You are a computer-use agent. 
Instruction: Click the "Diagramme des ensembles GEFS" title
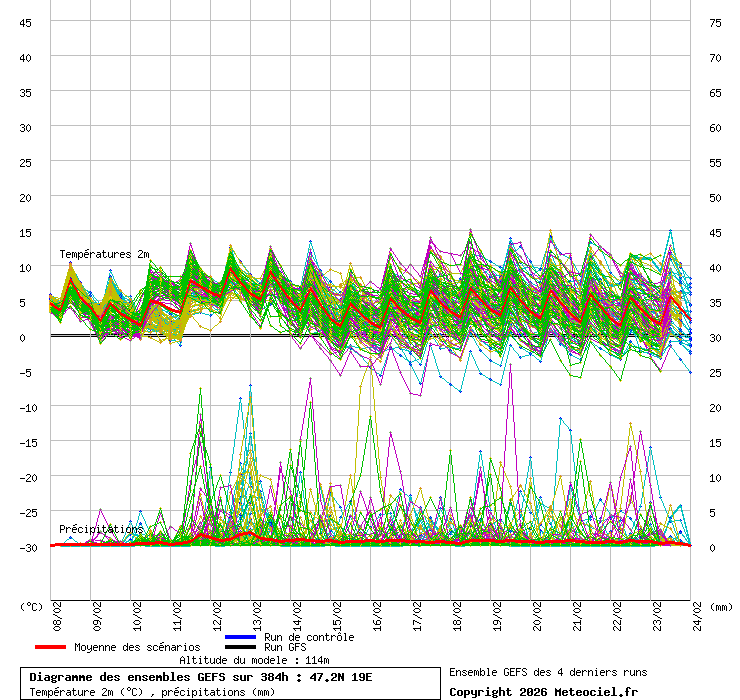pos(200,677)
